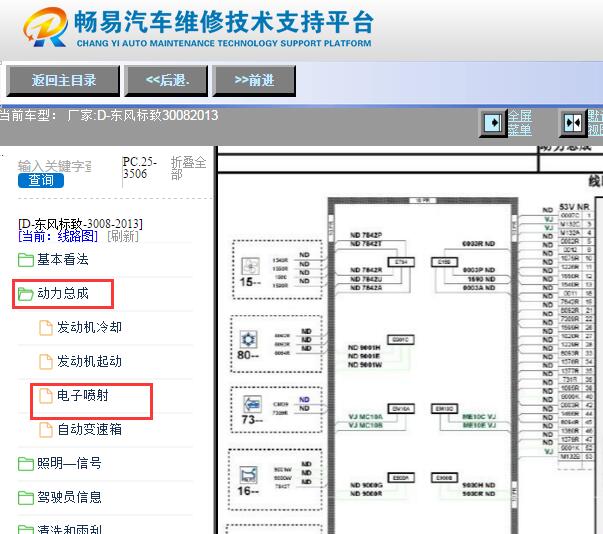Click the full-screen menu toggle icon
This screenshot has height=534, width=603.
click(493, 123)
